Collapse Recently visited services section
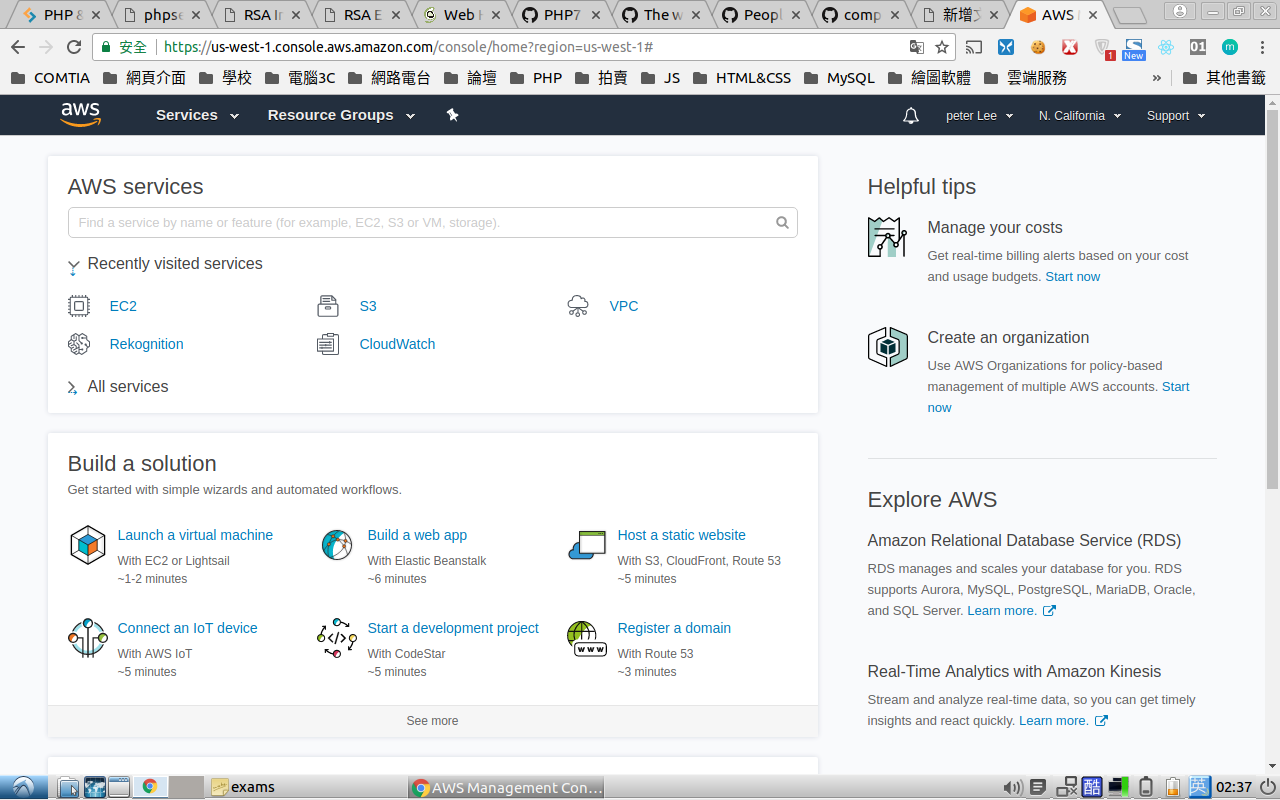 [73, 266]
